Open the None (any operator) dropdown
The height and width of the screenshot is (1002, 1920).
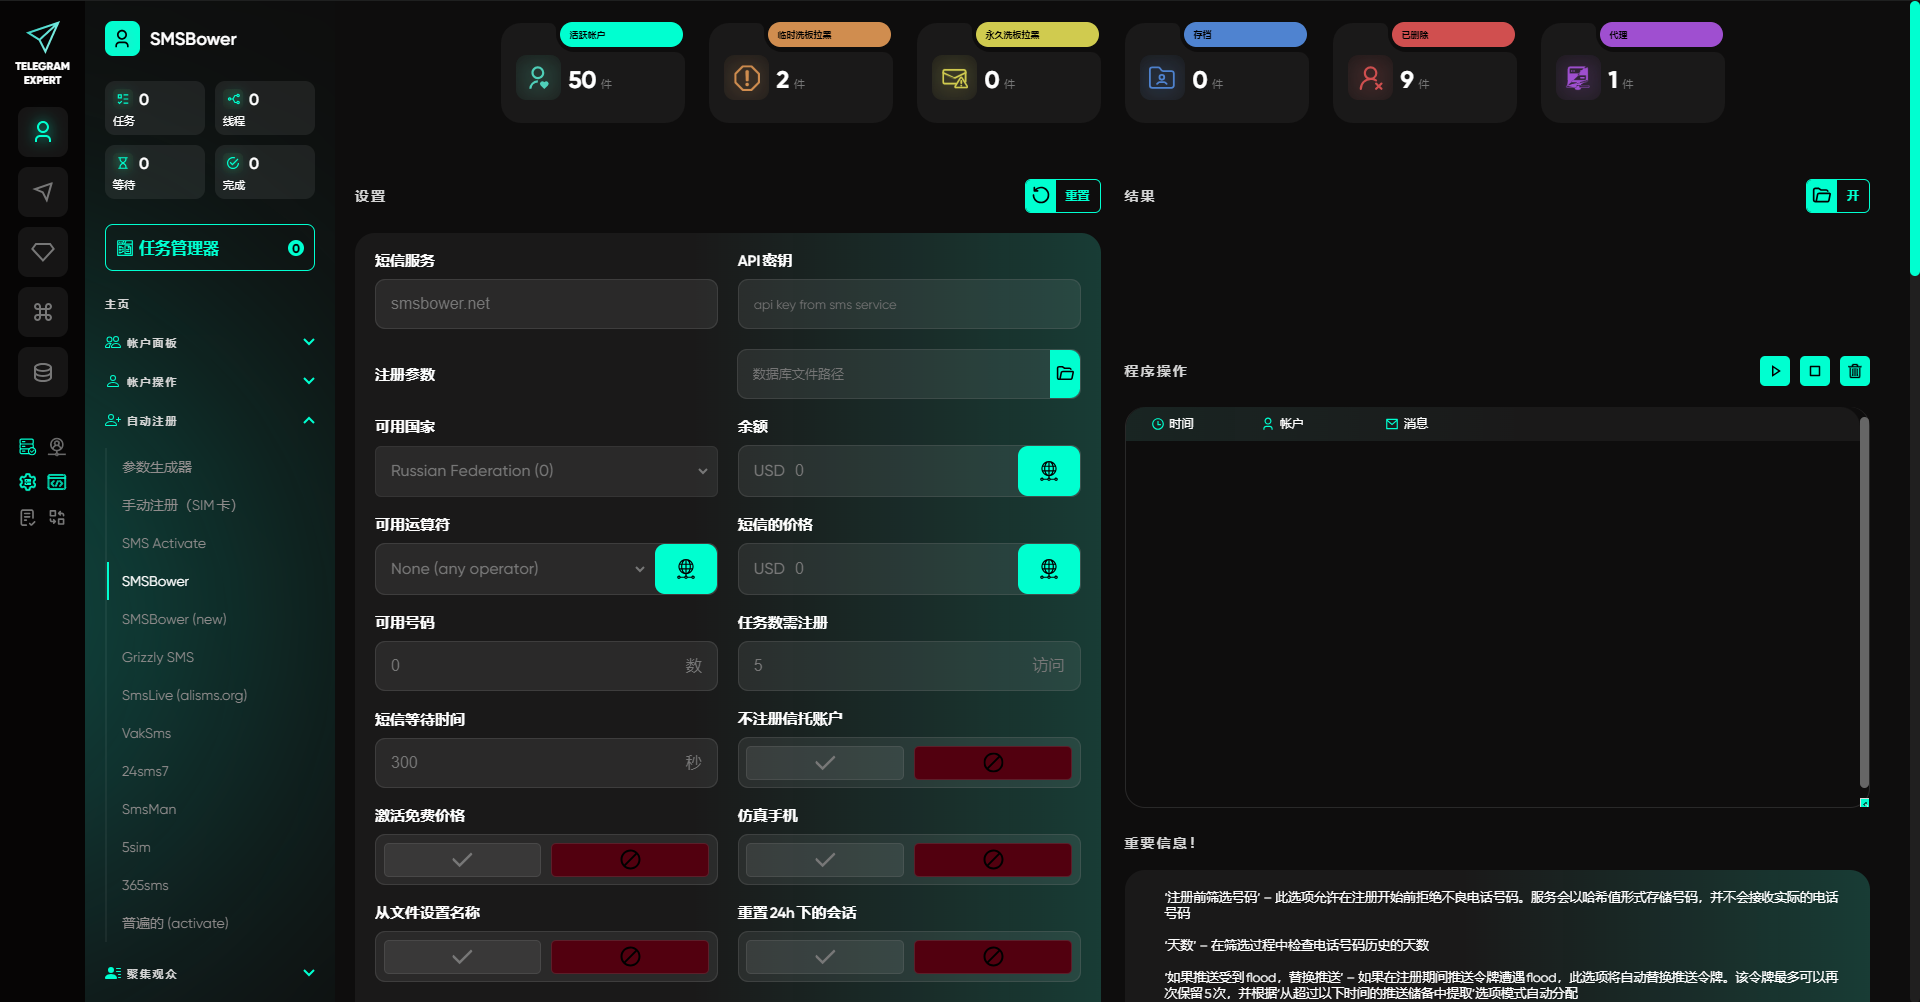tap(515, 569)
